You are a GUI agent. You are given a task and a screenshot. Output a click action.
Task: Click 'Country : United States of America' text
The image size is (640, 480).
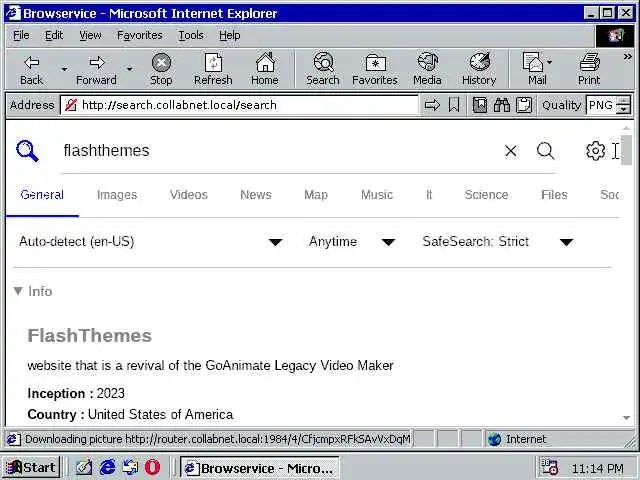130,415
